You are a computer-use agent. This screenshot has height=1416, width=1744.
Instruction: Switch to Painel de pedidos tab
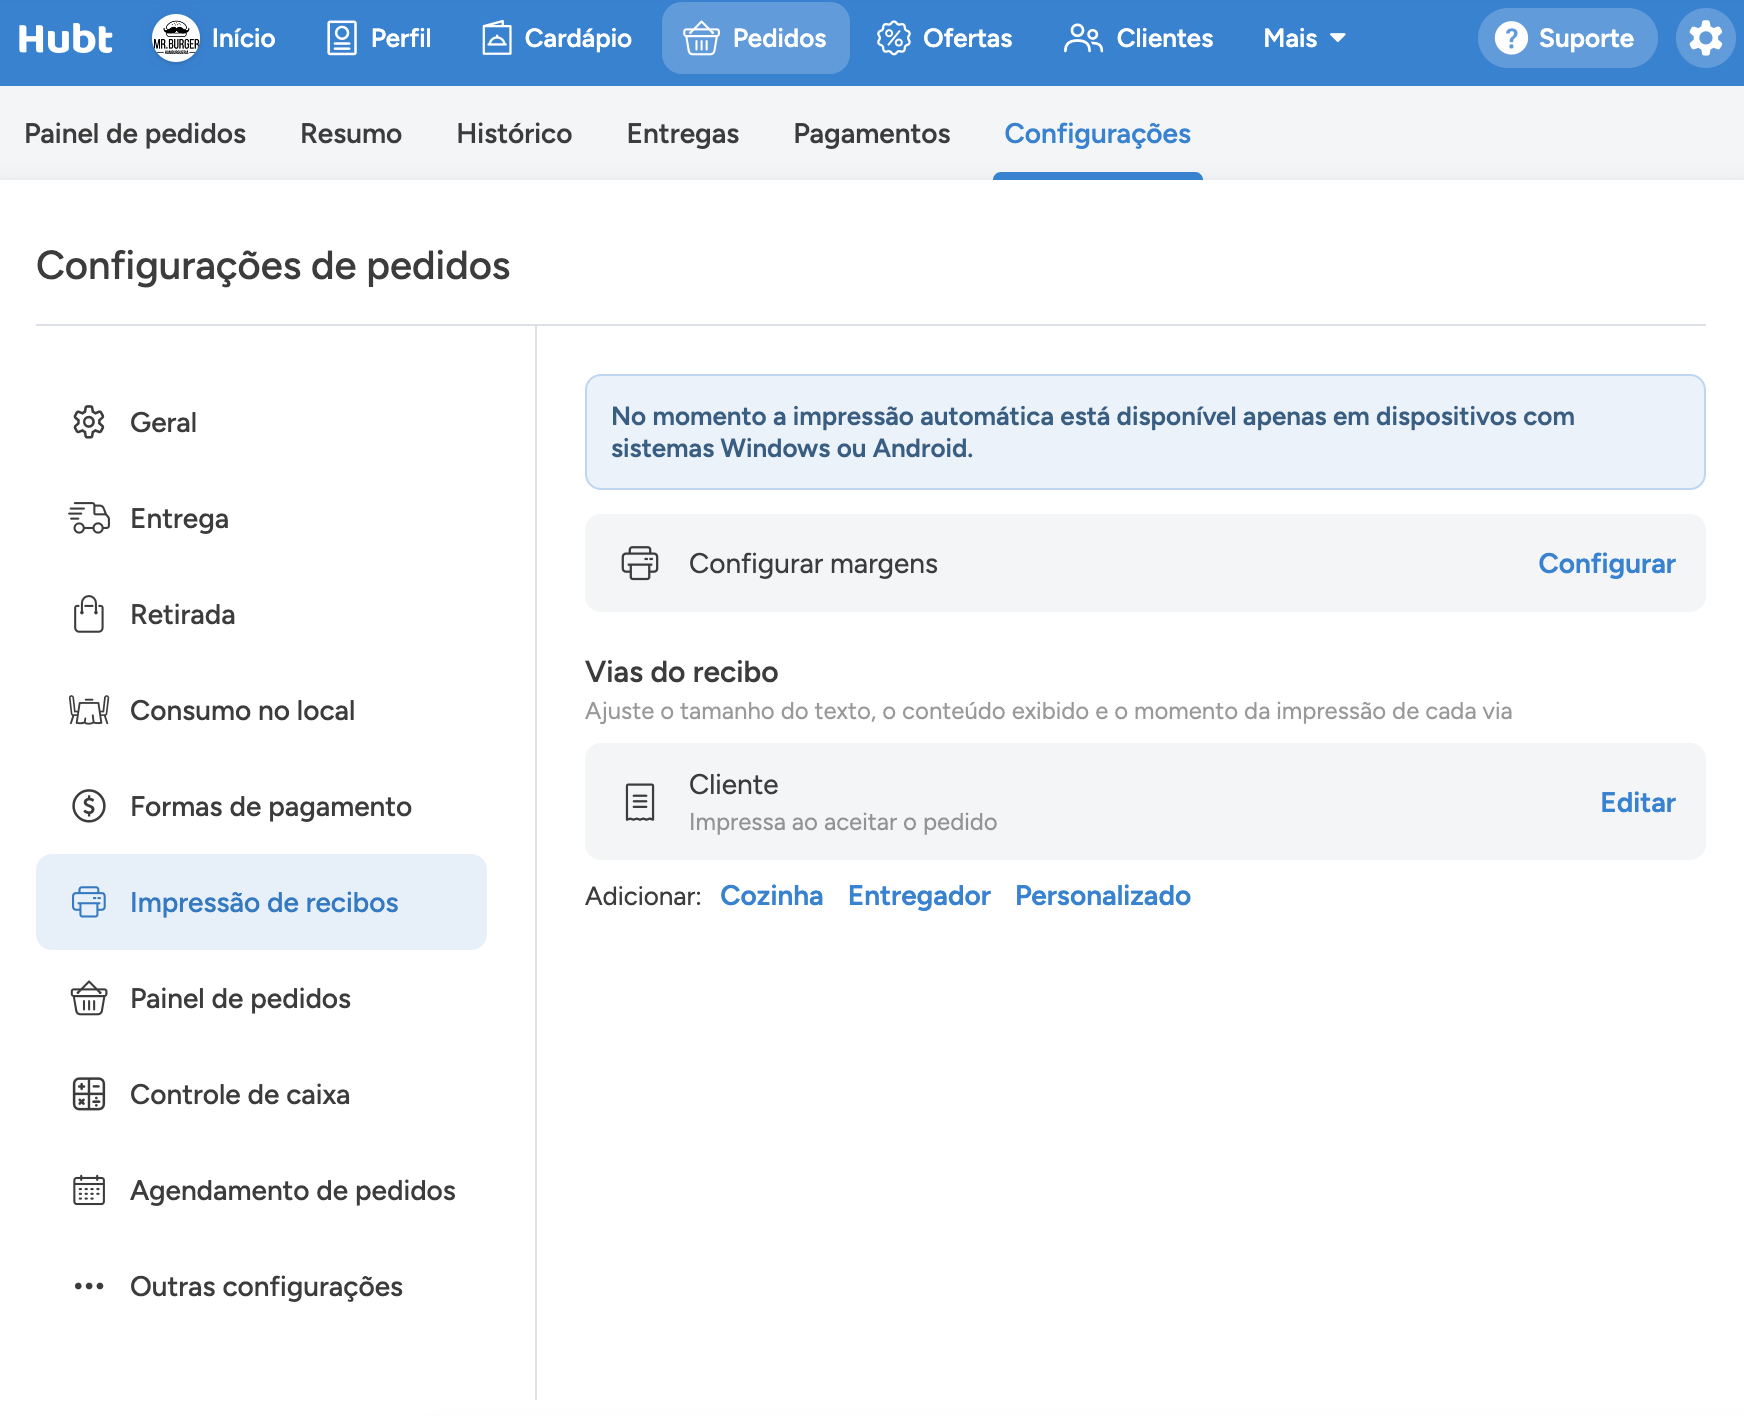click(135, 134)
